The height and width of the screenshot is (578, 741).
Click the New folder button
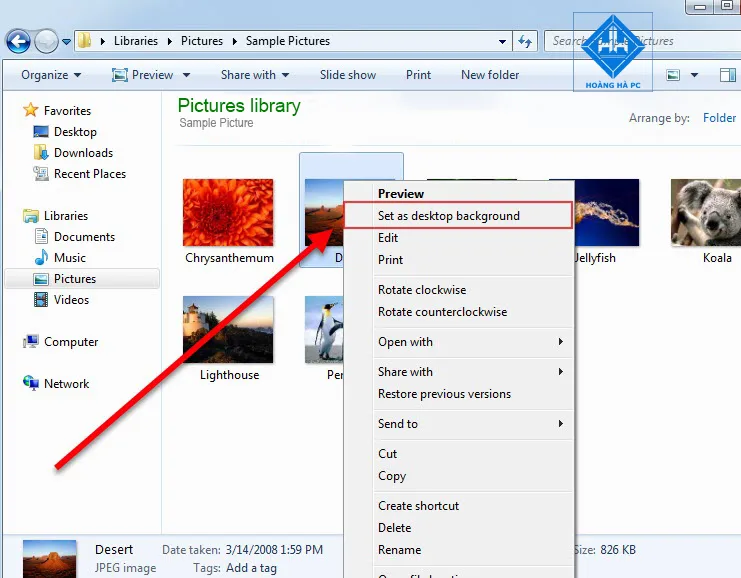(490, 75)
